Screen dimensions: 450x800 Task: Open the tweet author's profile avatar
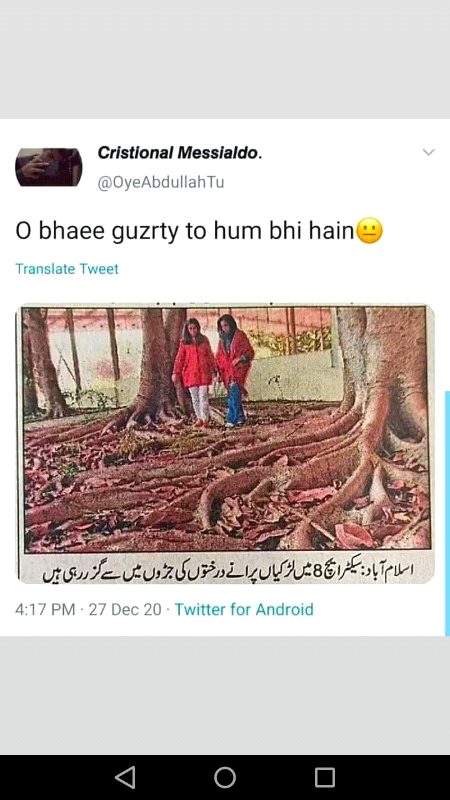coord(48,167)
